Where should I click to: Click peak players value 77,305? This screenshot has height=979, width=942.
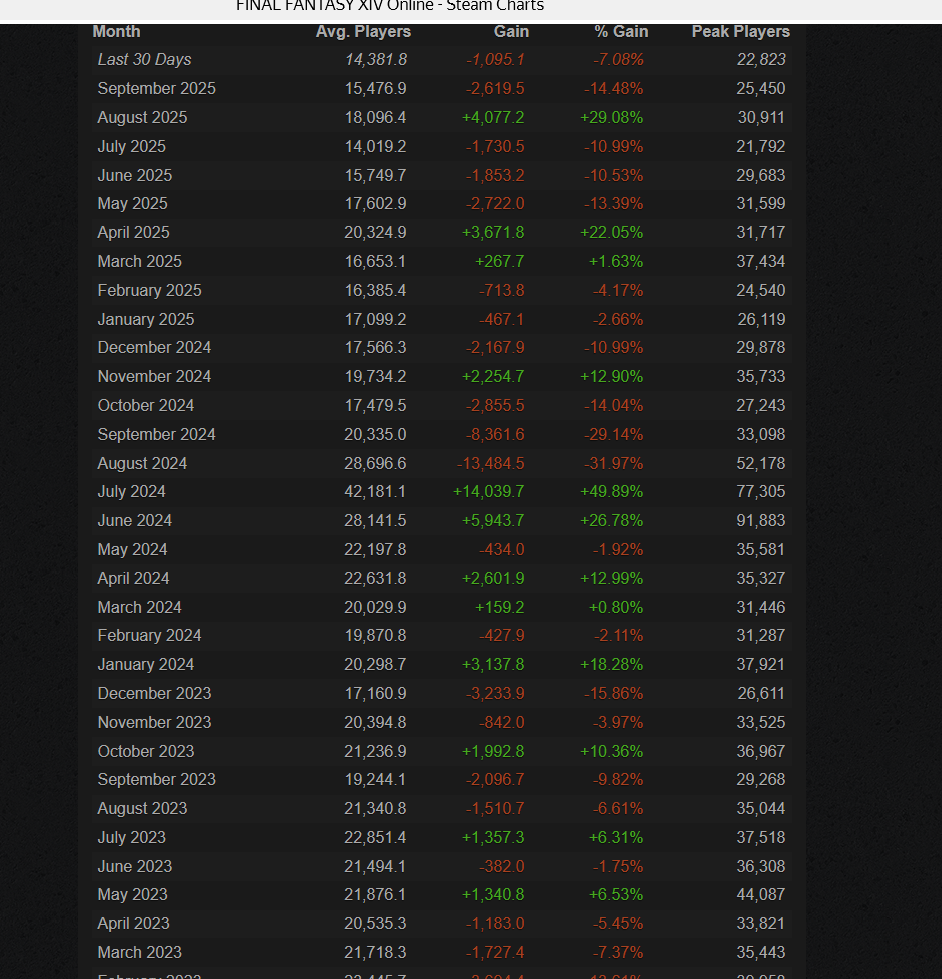pos(761,492)
